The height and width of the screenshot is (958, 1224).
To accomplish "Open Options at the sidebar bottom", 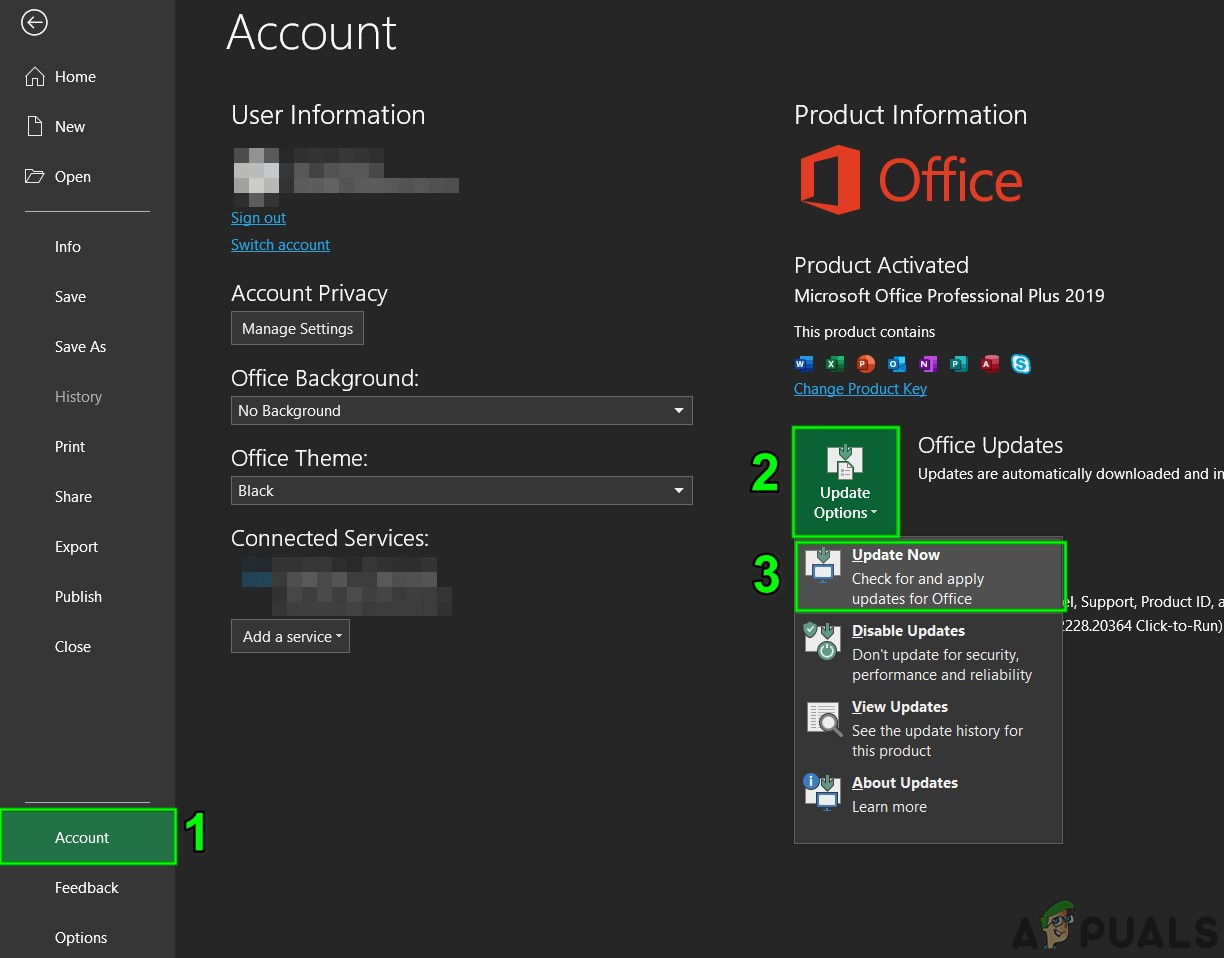I will pyautogui.click(x=81, y=938).
